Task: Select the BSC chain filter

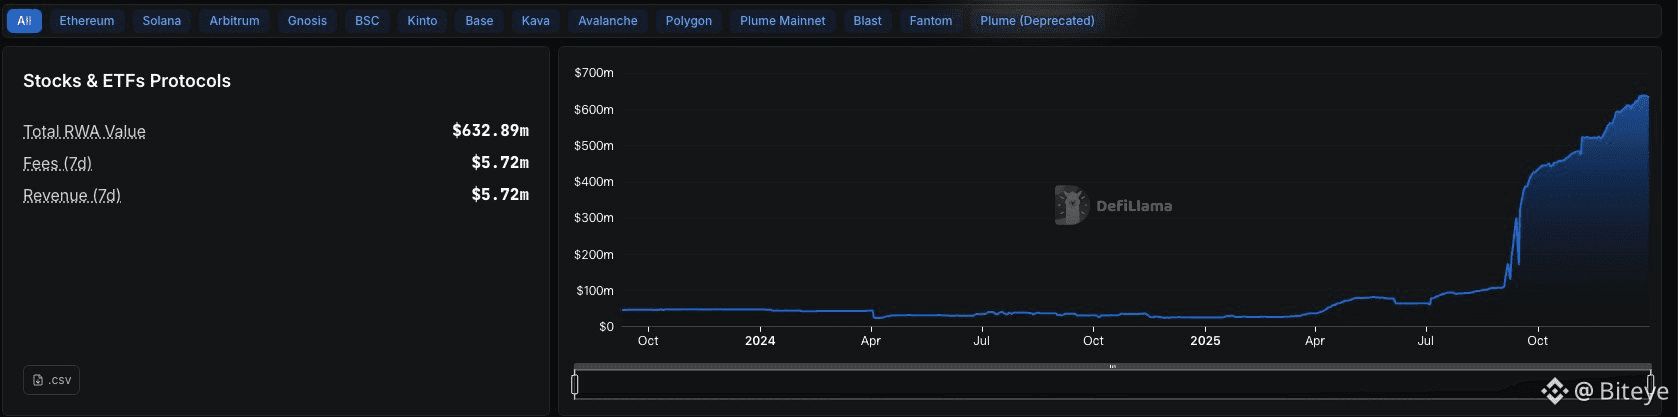Action: coord(367,20)
